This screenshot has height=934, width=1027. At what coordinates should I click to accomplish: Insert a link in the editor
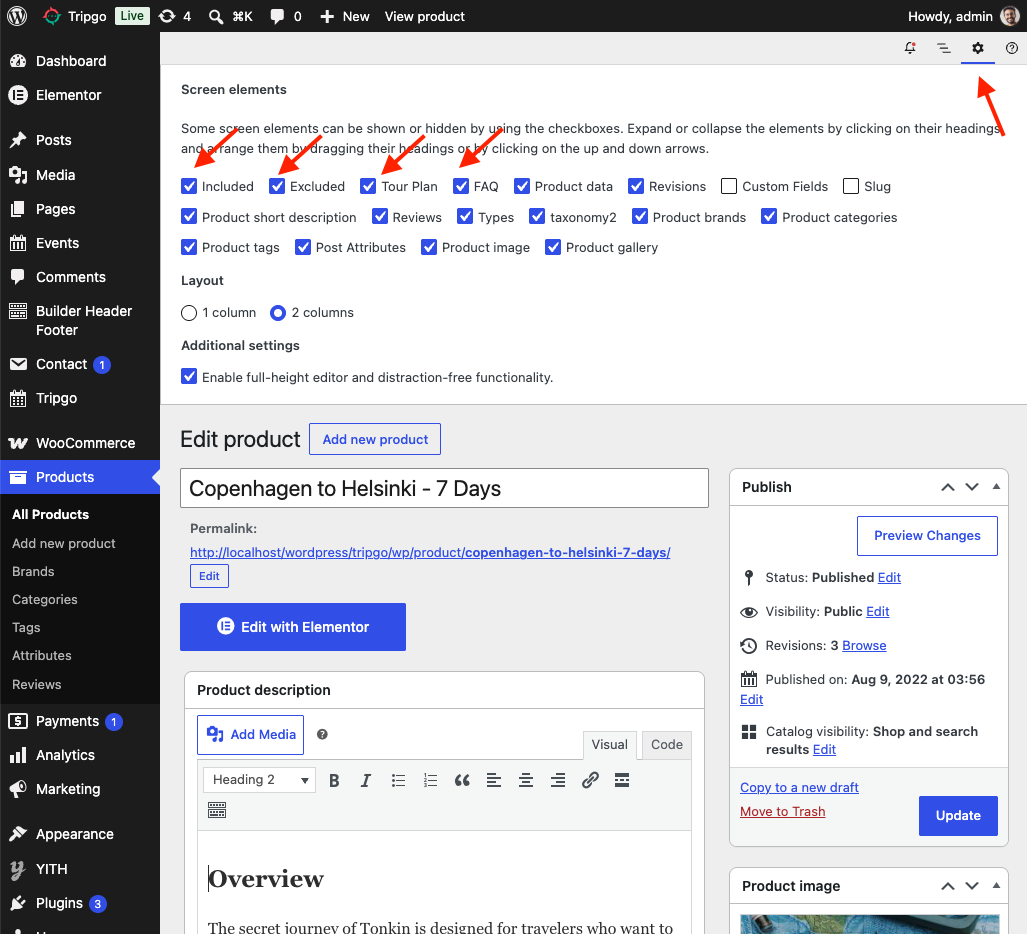(590, 780)
